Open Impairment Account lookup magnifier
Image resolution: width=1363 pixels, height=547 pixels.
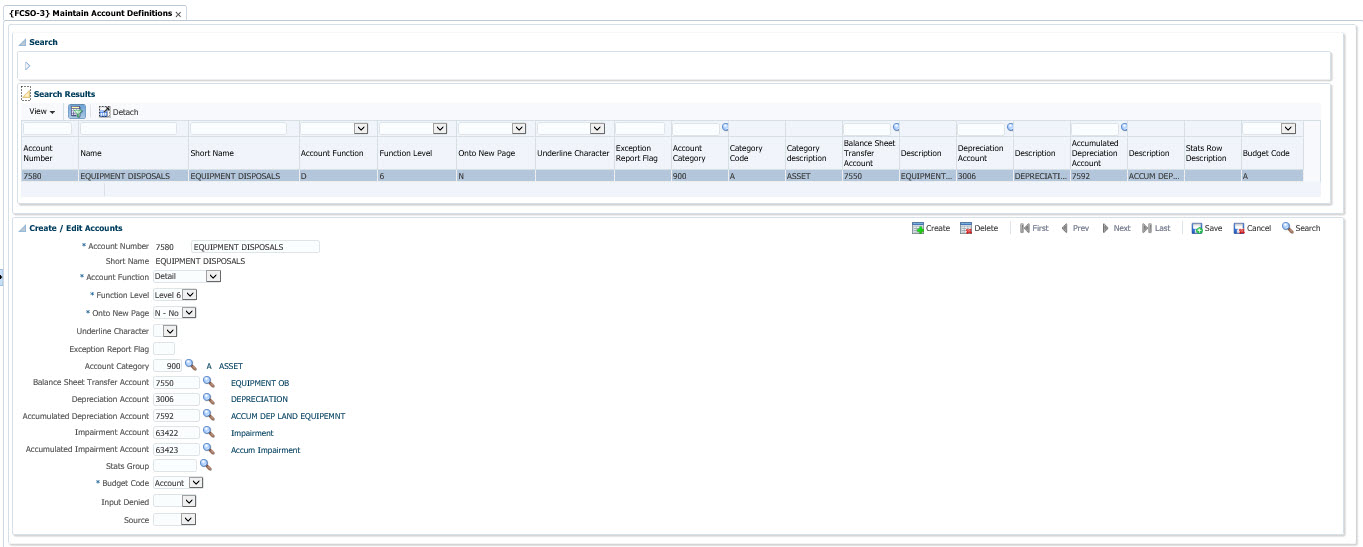209,433
